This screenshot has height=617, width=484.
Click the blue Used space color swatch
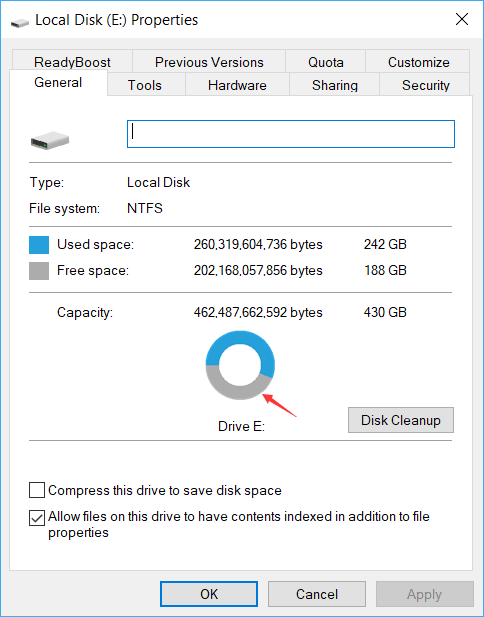click(39, 245)
